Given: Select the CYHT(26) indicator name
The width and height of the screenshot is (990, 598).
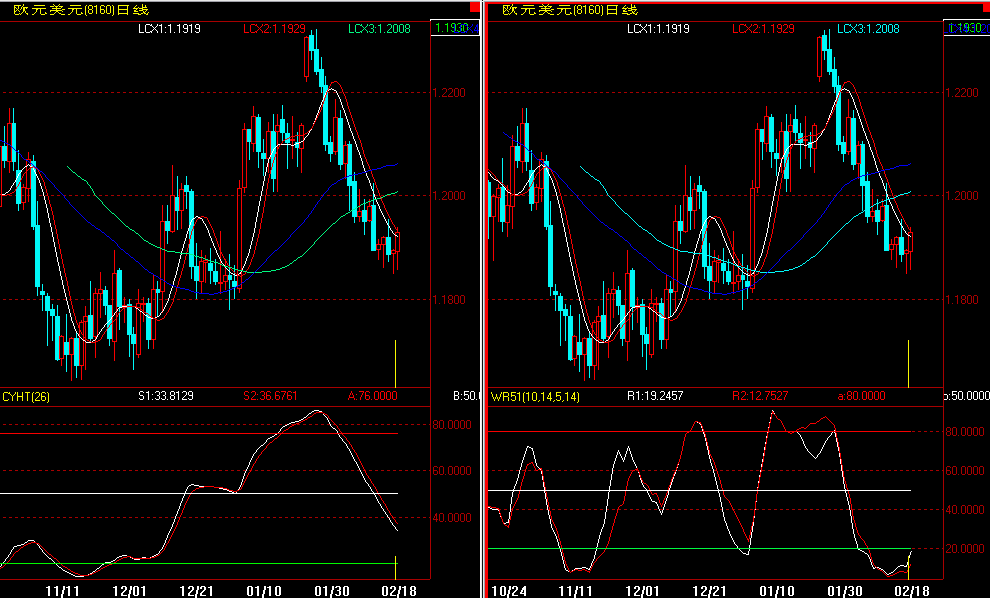Looking at the screenshot, I should coord(26,397).
